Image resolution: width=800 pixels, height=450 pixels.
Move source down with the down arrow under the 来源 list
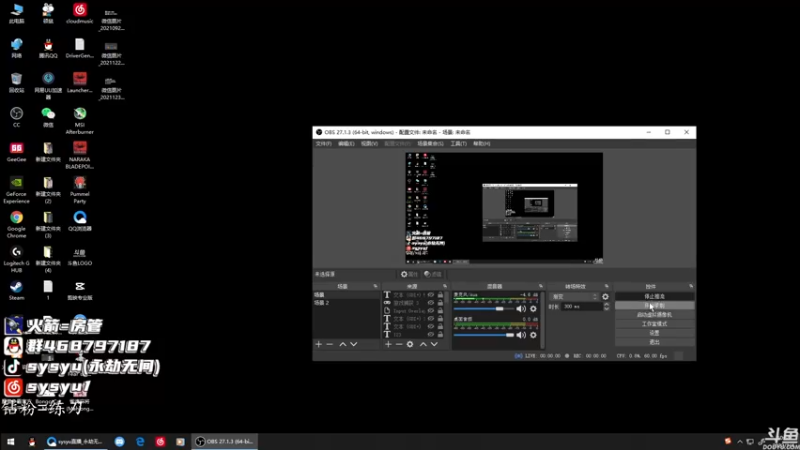click(434, 344)
